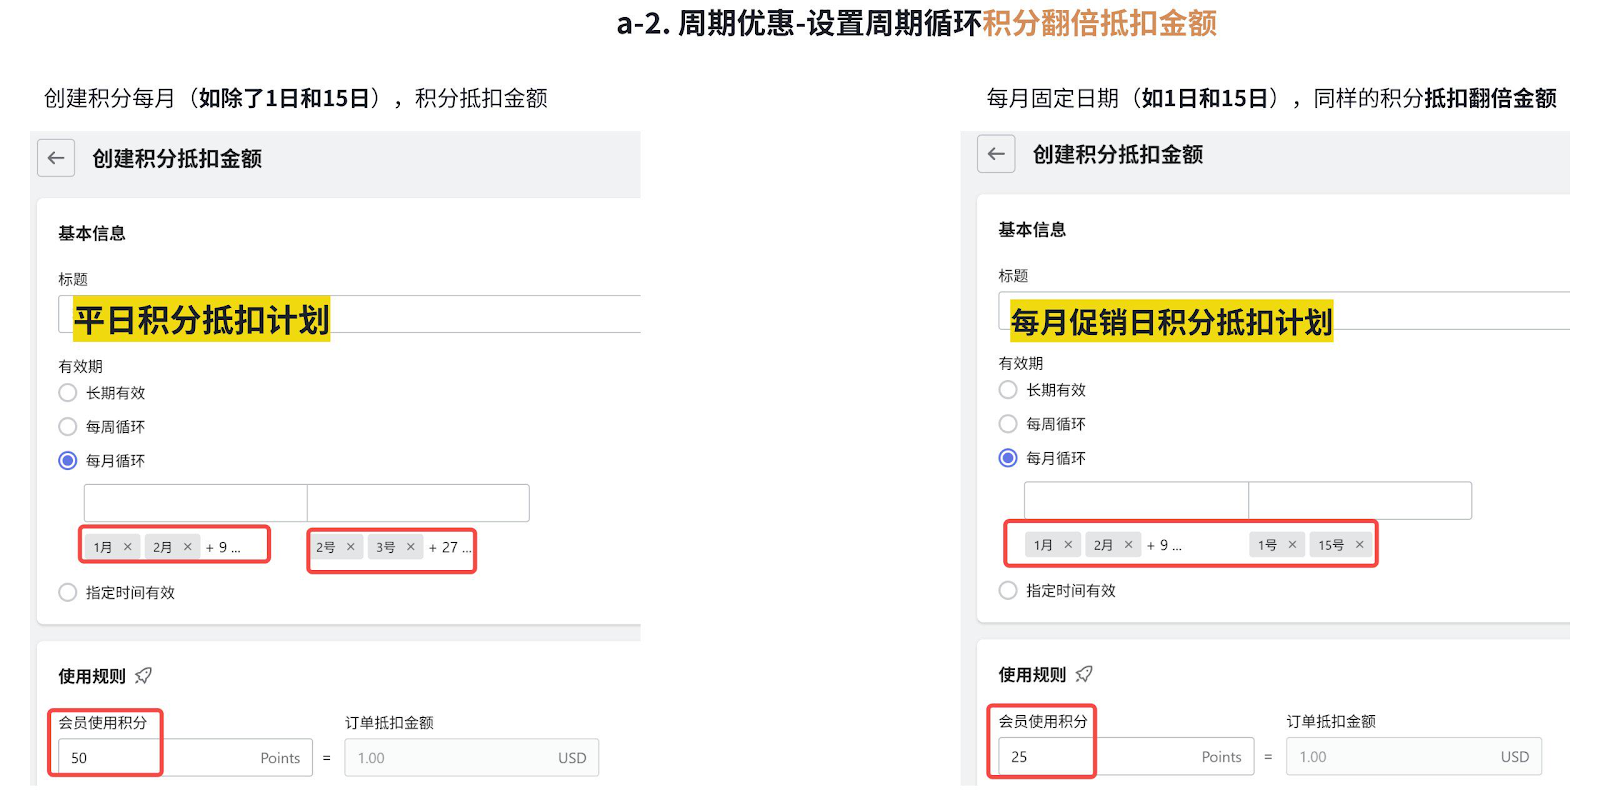Remove the 2号 day tag
This screenshot has width=1600, height=805.
[351, 547]
